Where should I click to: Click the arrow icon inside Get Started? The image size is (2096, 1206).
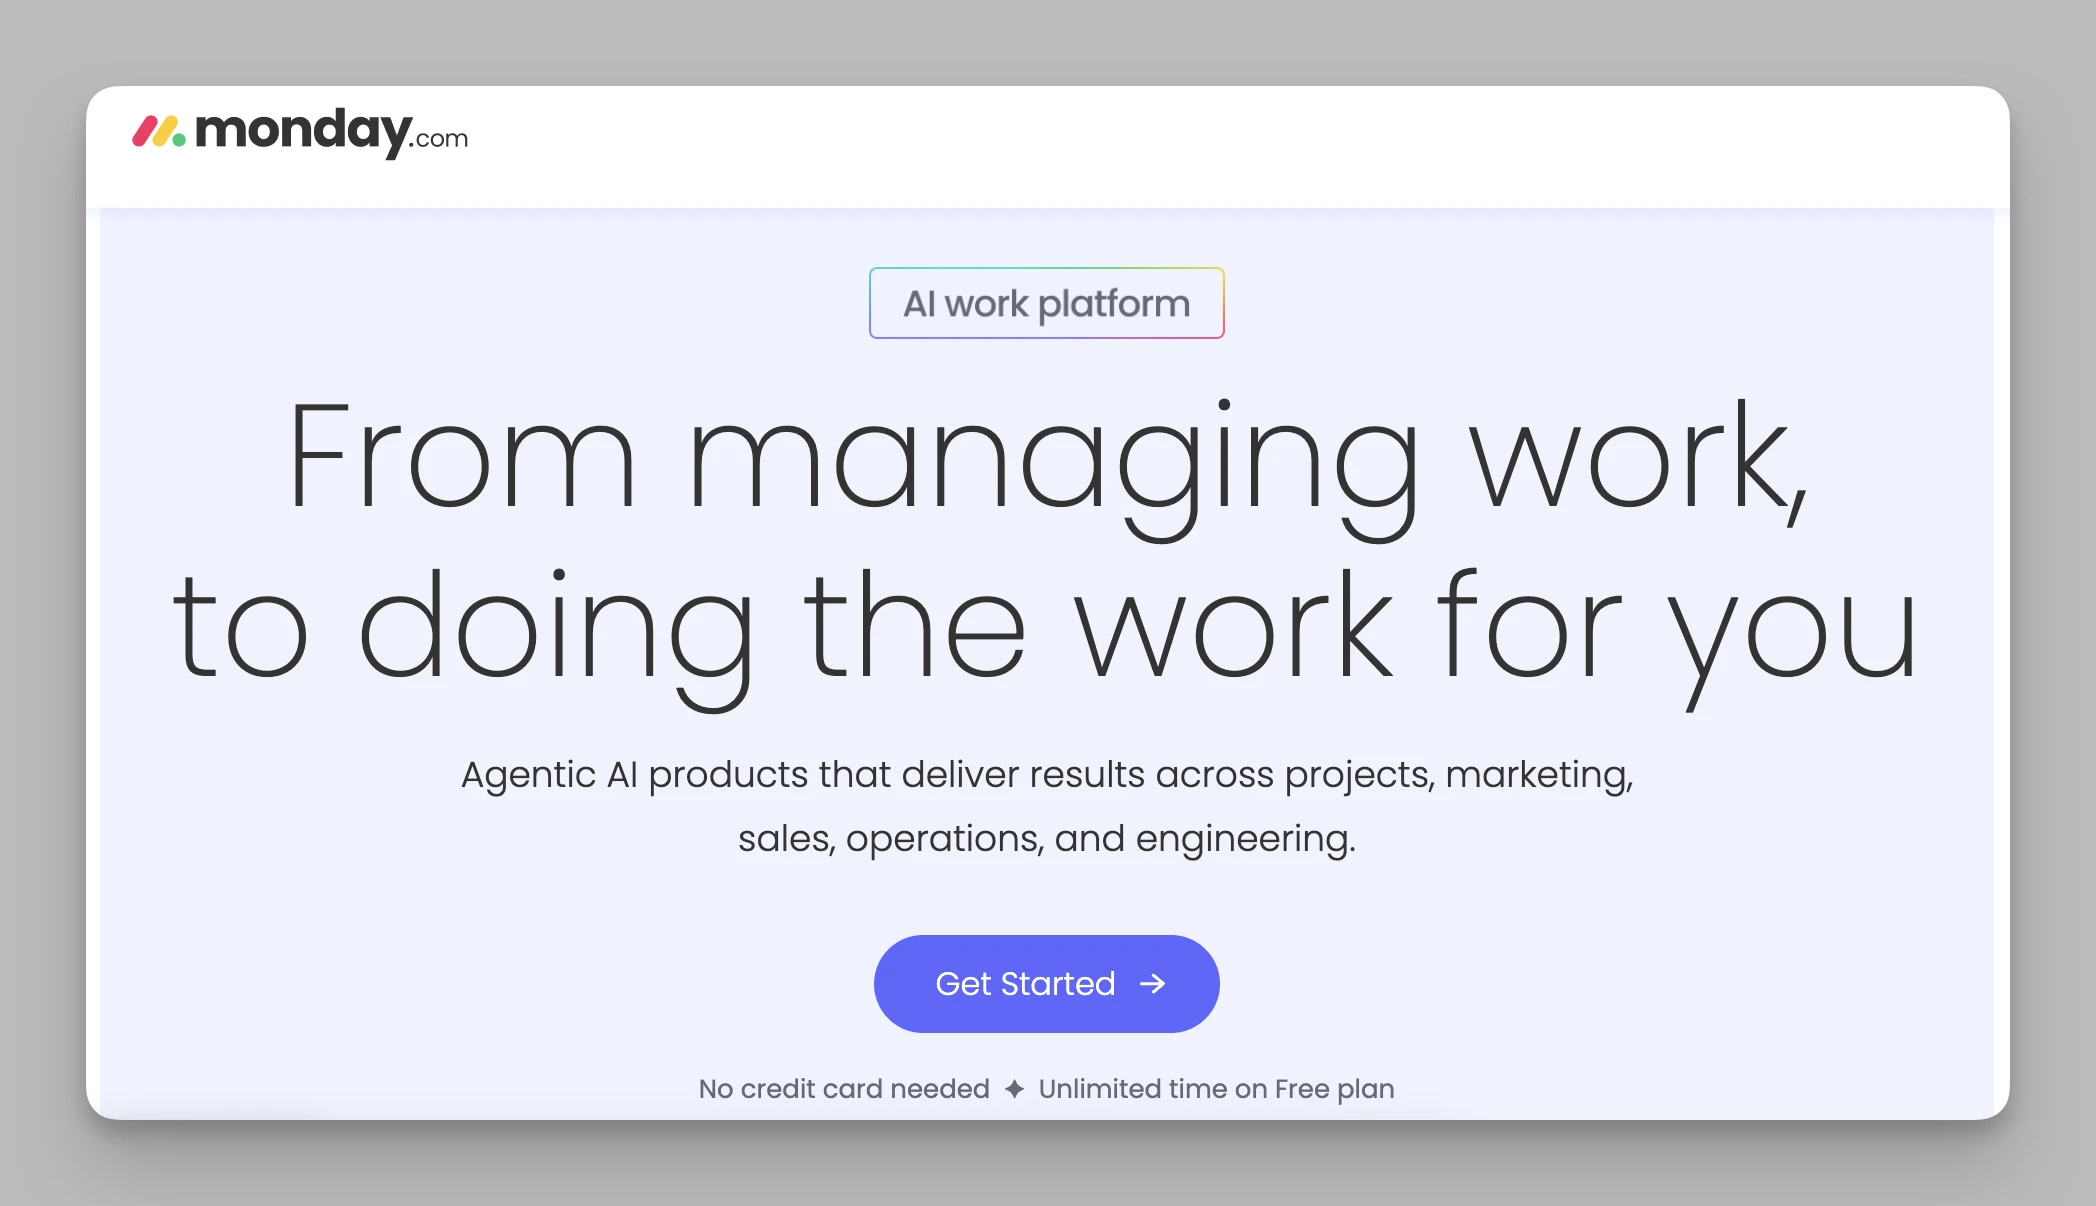coord(1153,984)
